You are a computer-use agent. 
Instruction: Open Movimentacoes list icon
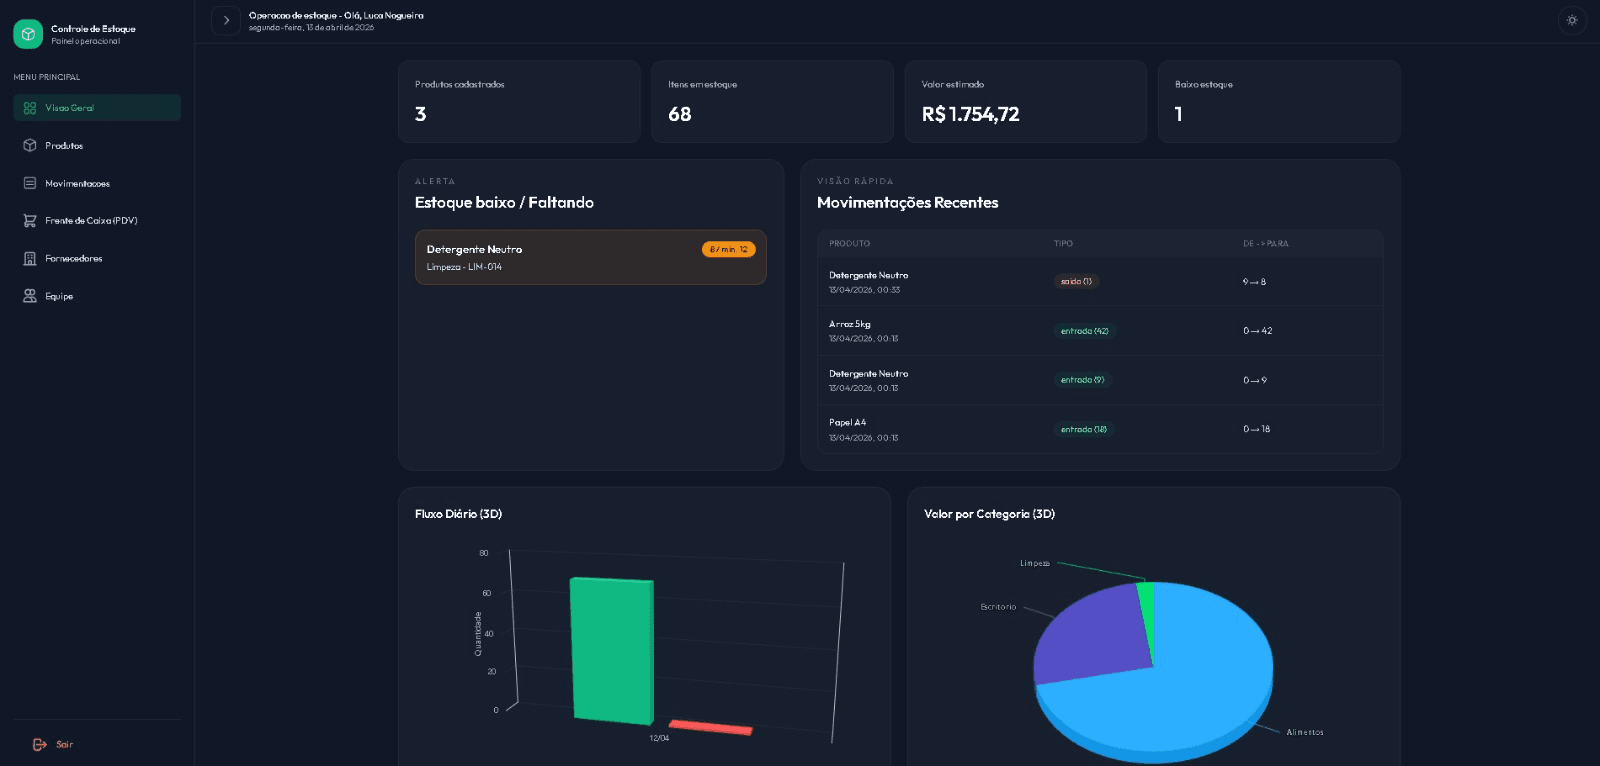point(30,184)
